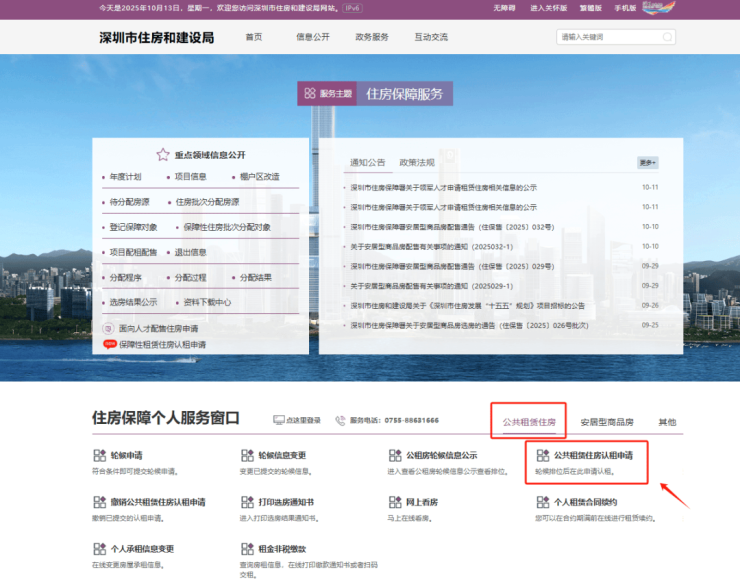
Task: Expand the 更多 notices dropdown
Action: pos(648,163)
